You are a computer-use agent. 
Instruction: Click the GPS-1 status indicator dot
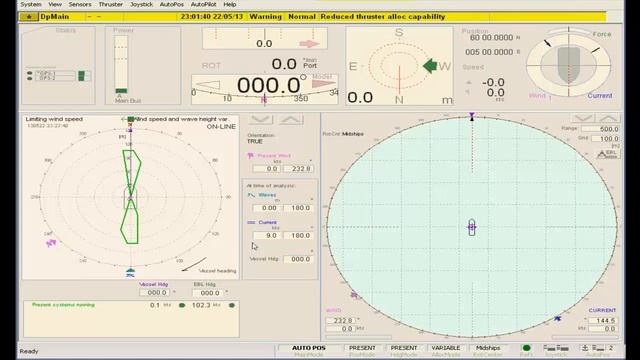coord(29,73)
